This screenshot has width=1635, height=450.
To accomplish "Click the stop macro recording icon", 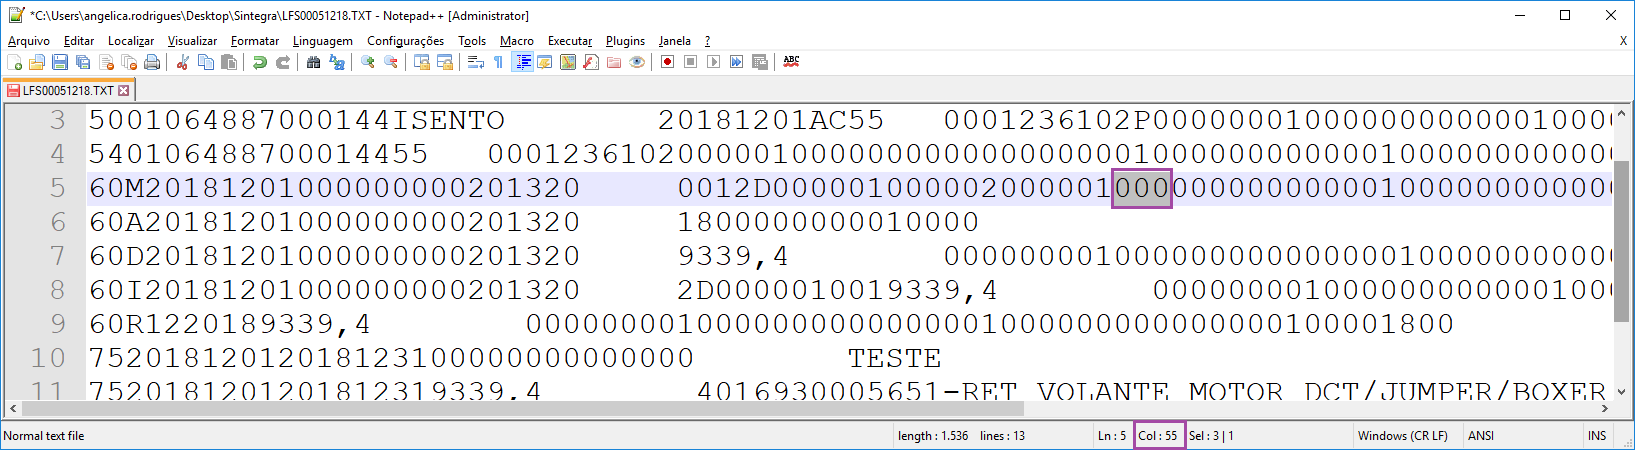I will tap(691, 62).
